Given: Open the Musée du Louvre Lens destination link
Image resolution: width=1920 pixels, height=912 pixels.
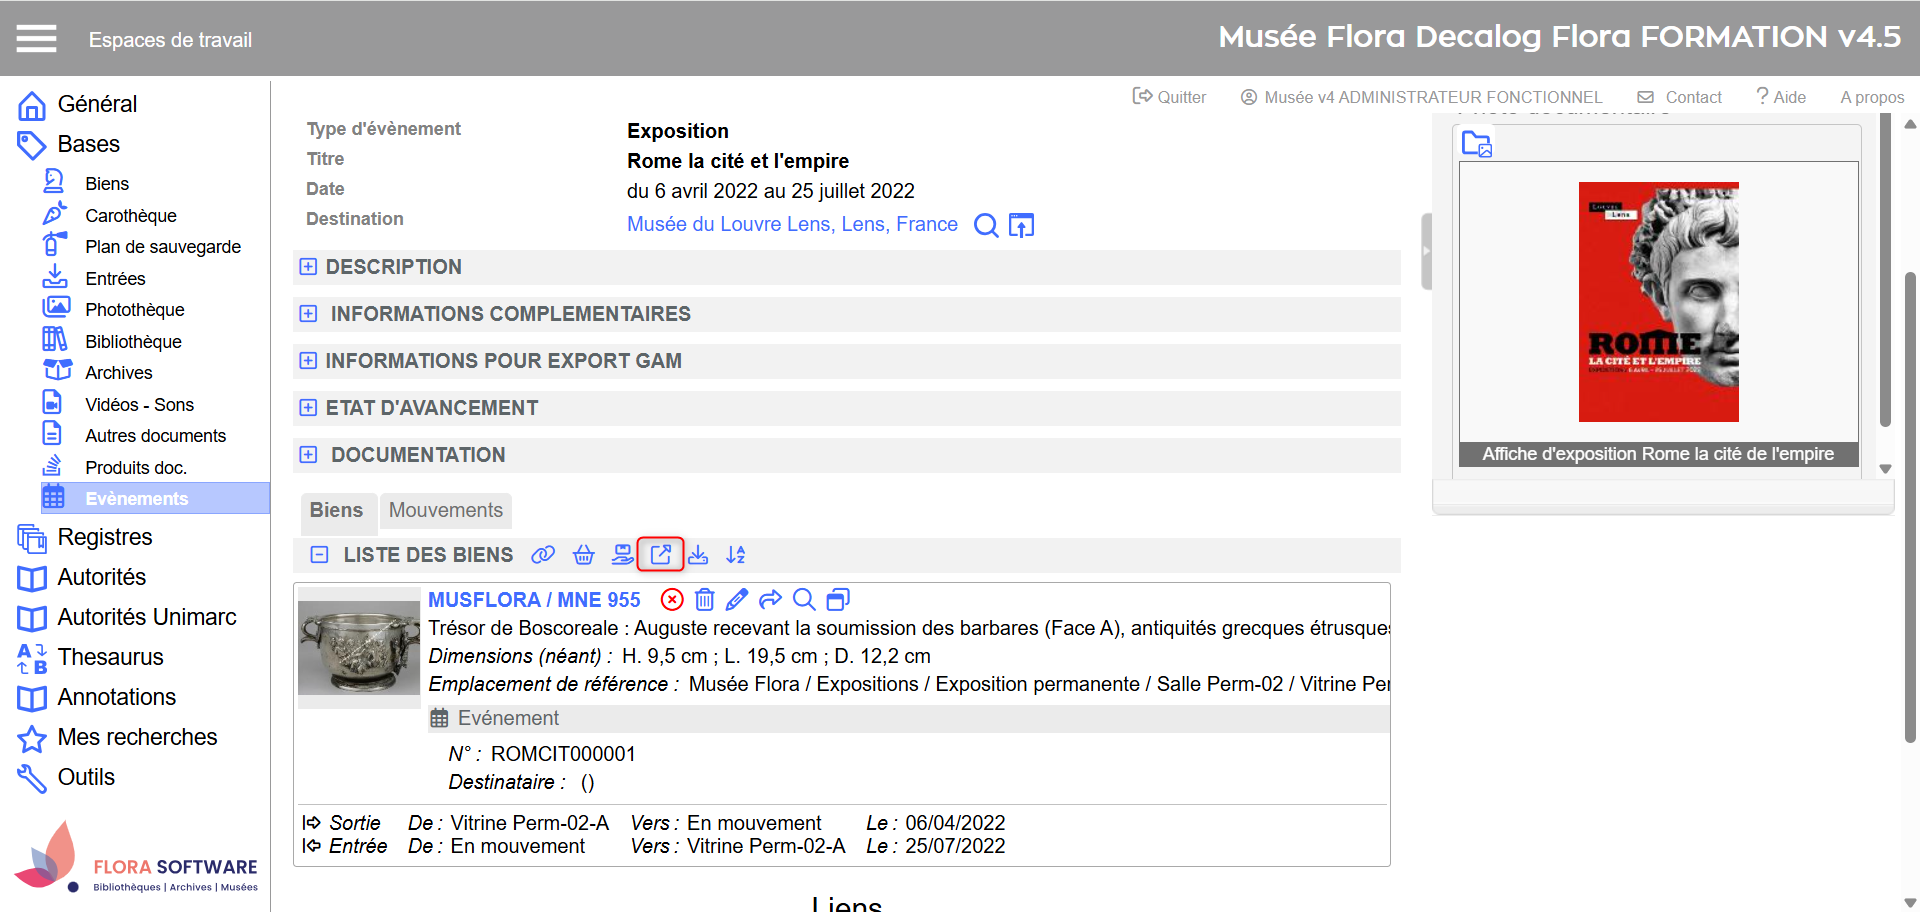Looking at the screenshot, I should [791, 225].
